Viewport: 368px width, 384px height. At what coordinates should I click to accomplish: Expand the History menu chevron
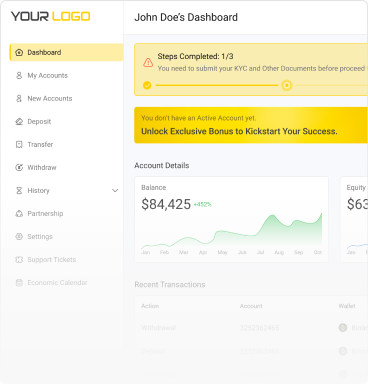coord(115,191)
